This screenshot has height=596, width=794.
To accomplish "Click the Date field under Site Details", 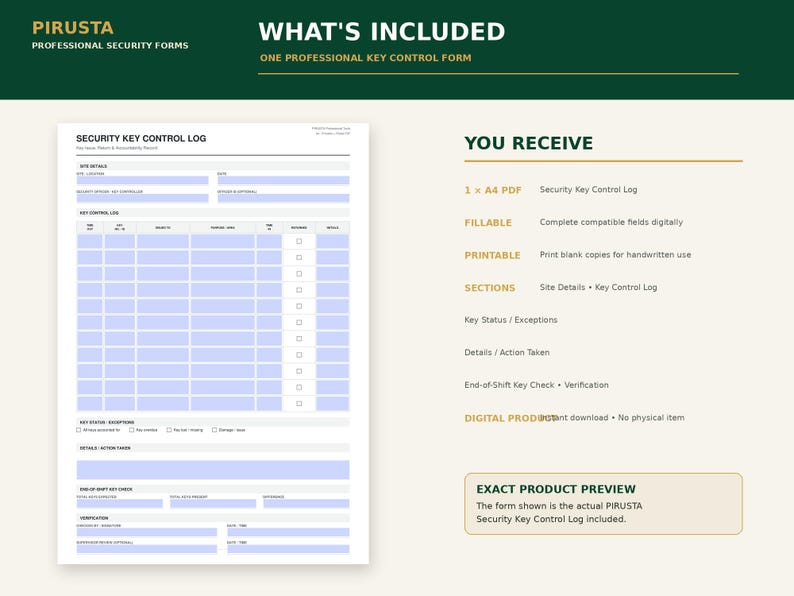I will pos(284,180).
